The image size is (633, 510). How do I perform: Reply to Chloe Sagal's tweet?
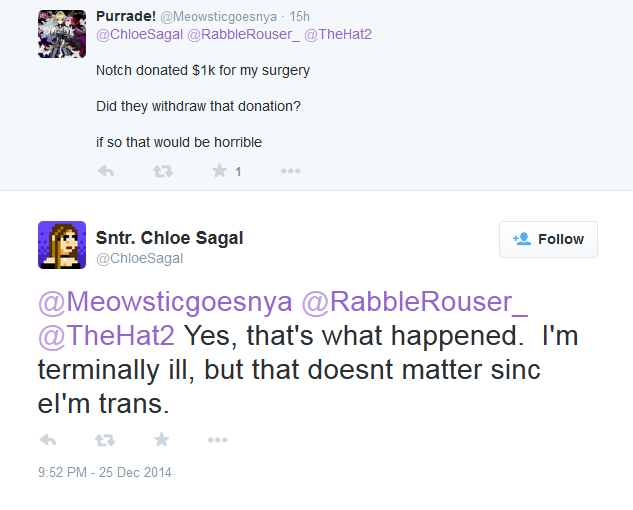48,439
